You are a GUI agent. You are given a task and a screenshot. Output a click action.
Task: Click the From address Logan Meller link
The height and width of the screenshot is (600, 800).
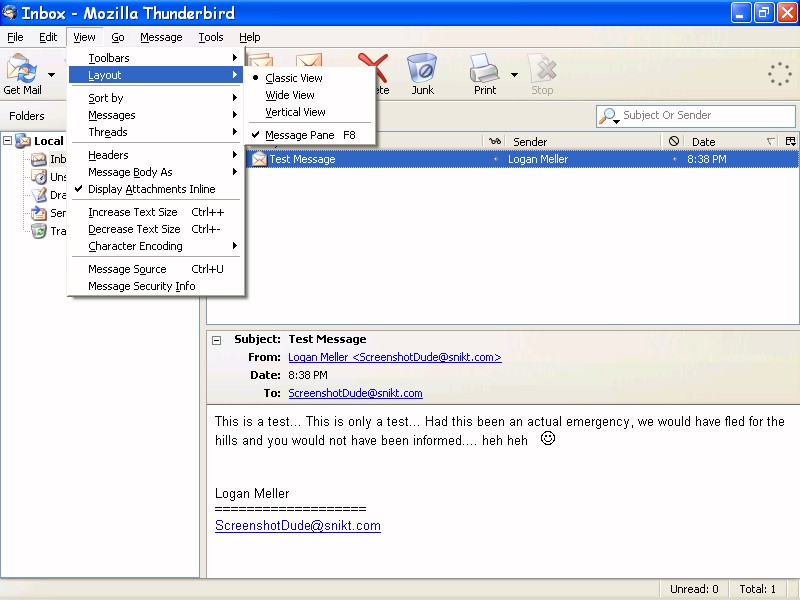[x=395, y=357]
